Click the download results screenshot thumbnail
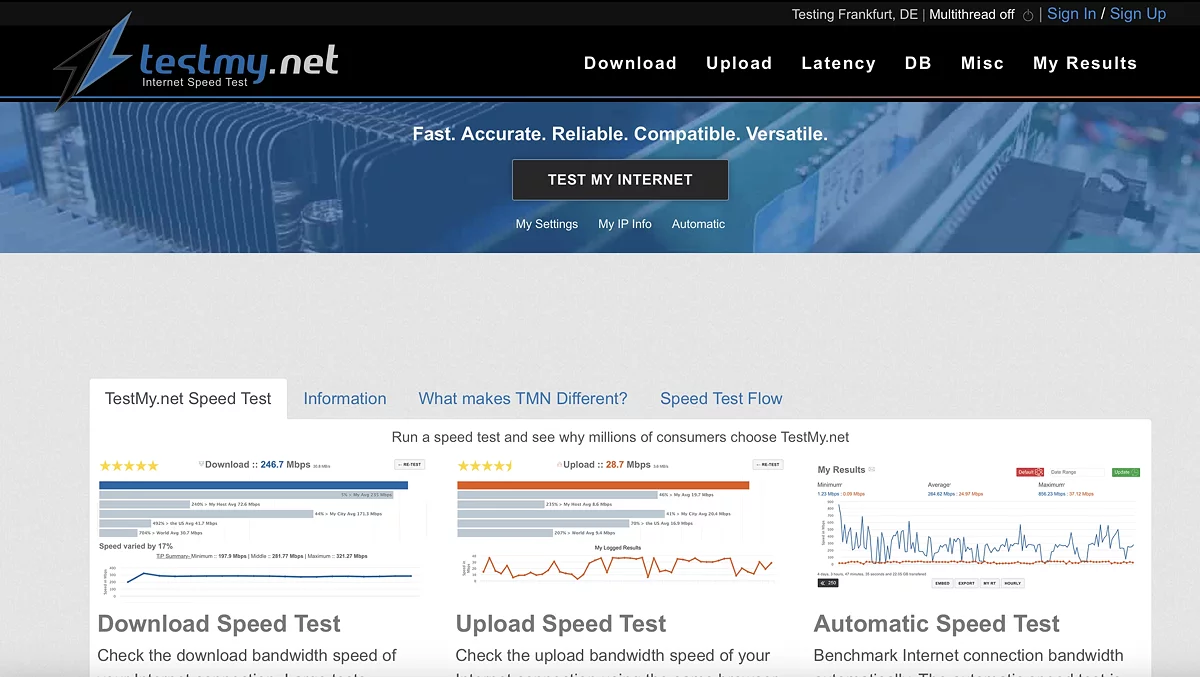 pos(261,528)
